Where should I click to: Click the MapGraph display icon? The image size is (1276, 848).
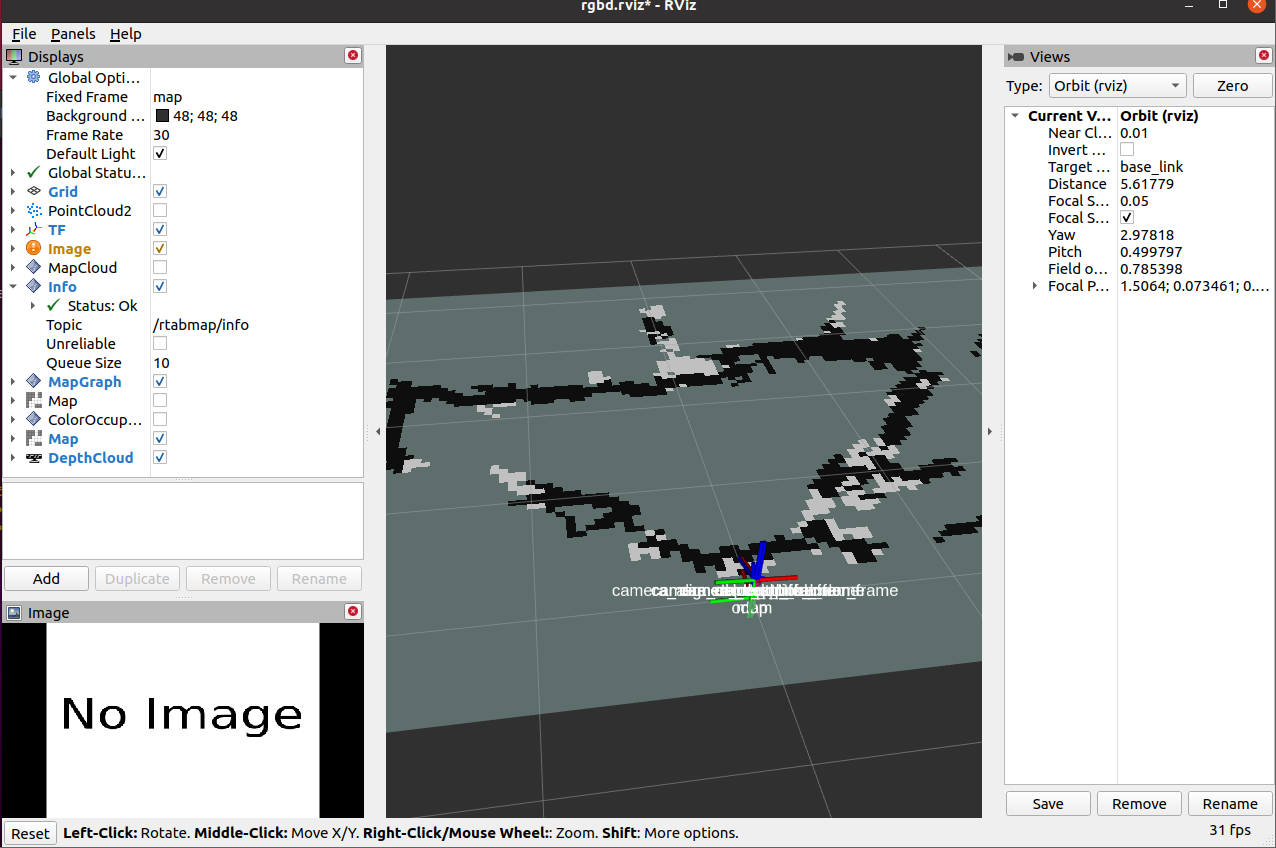pos(34,381)
